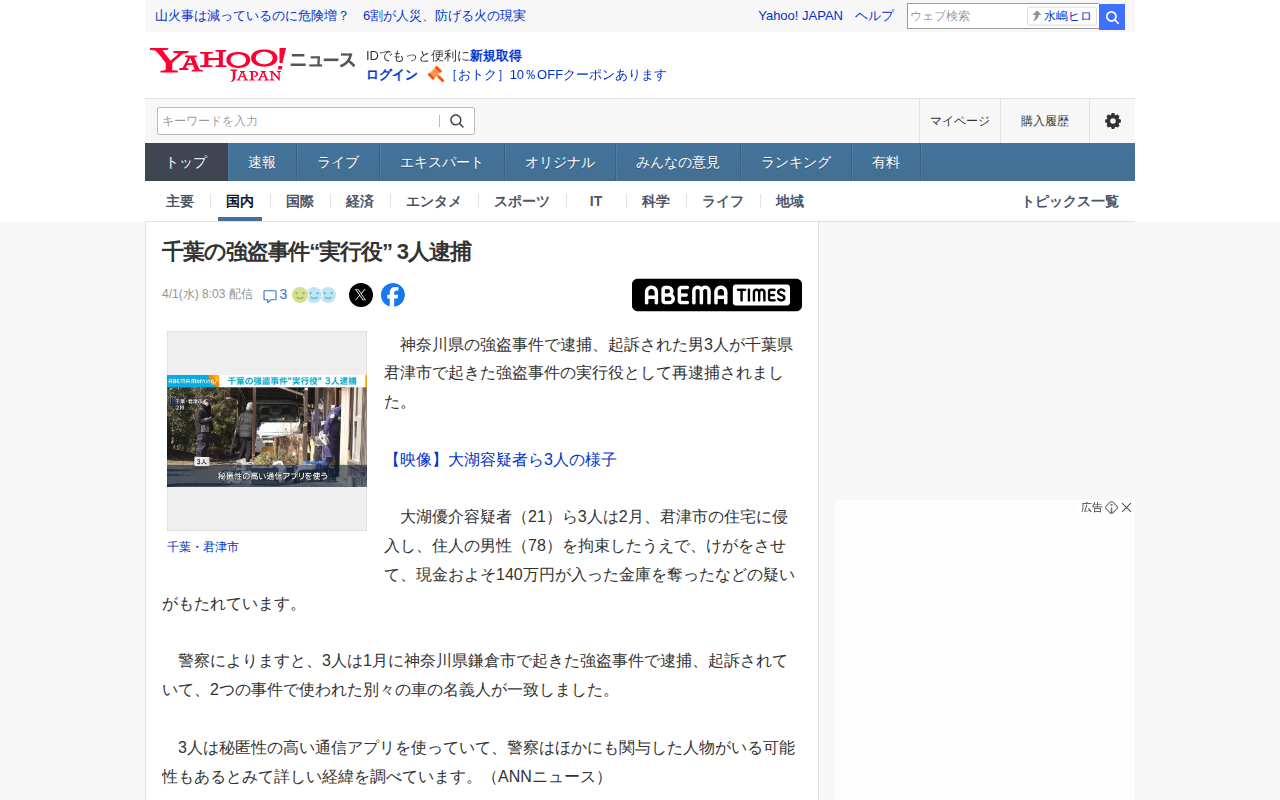Open マイページ

point(960,121)
